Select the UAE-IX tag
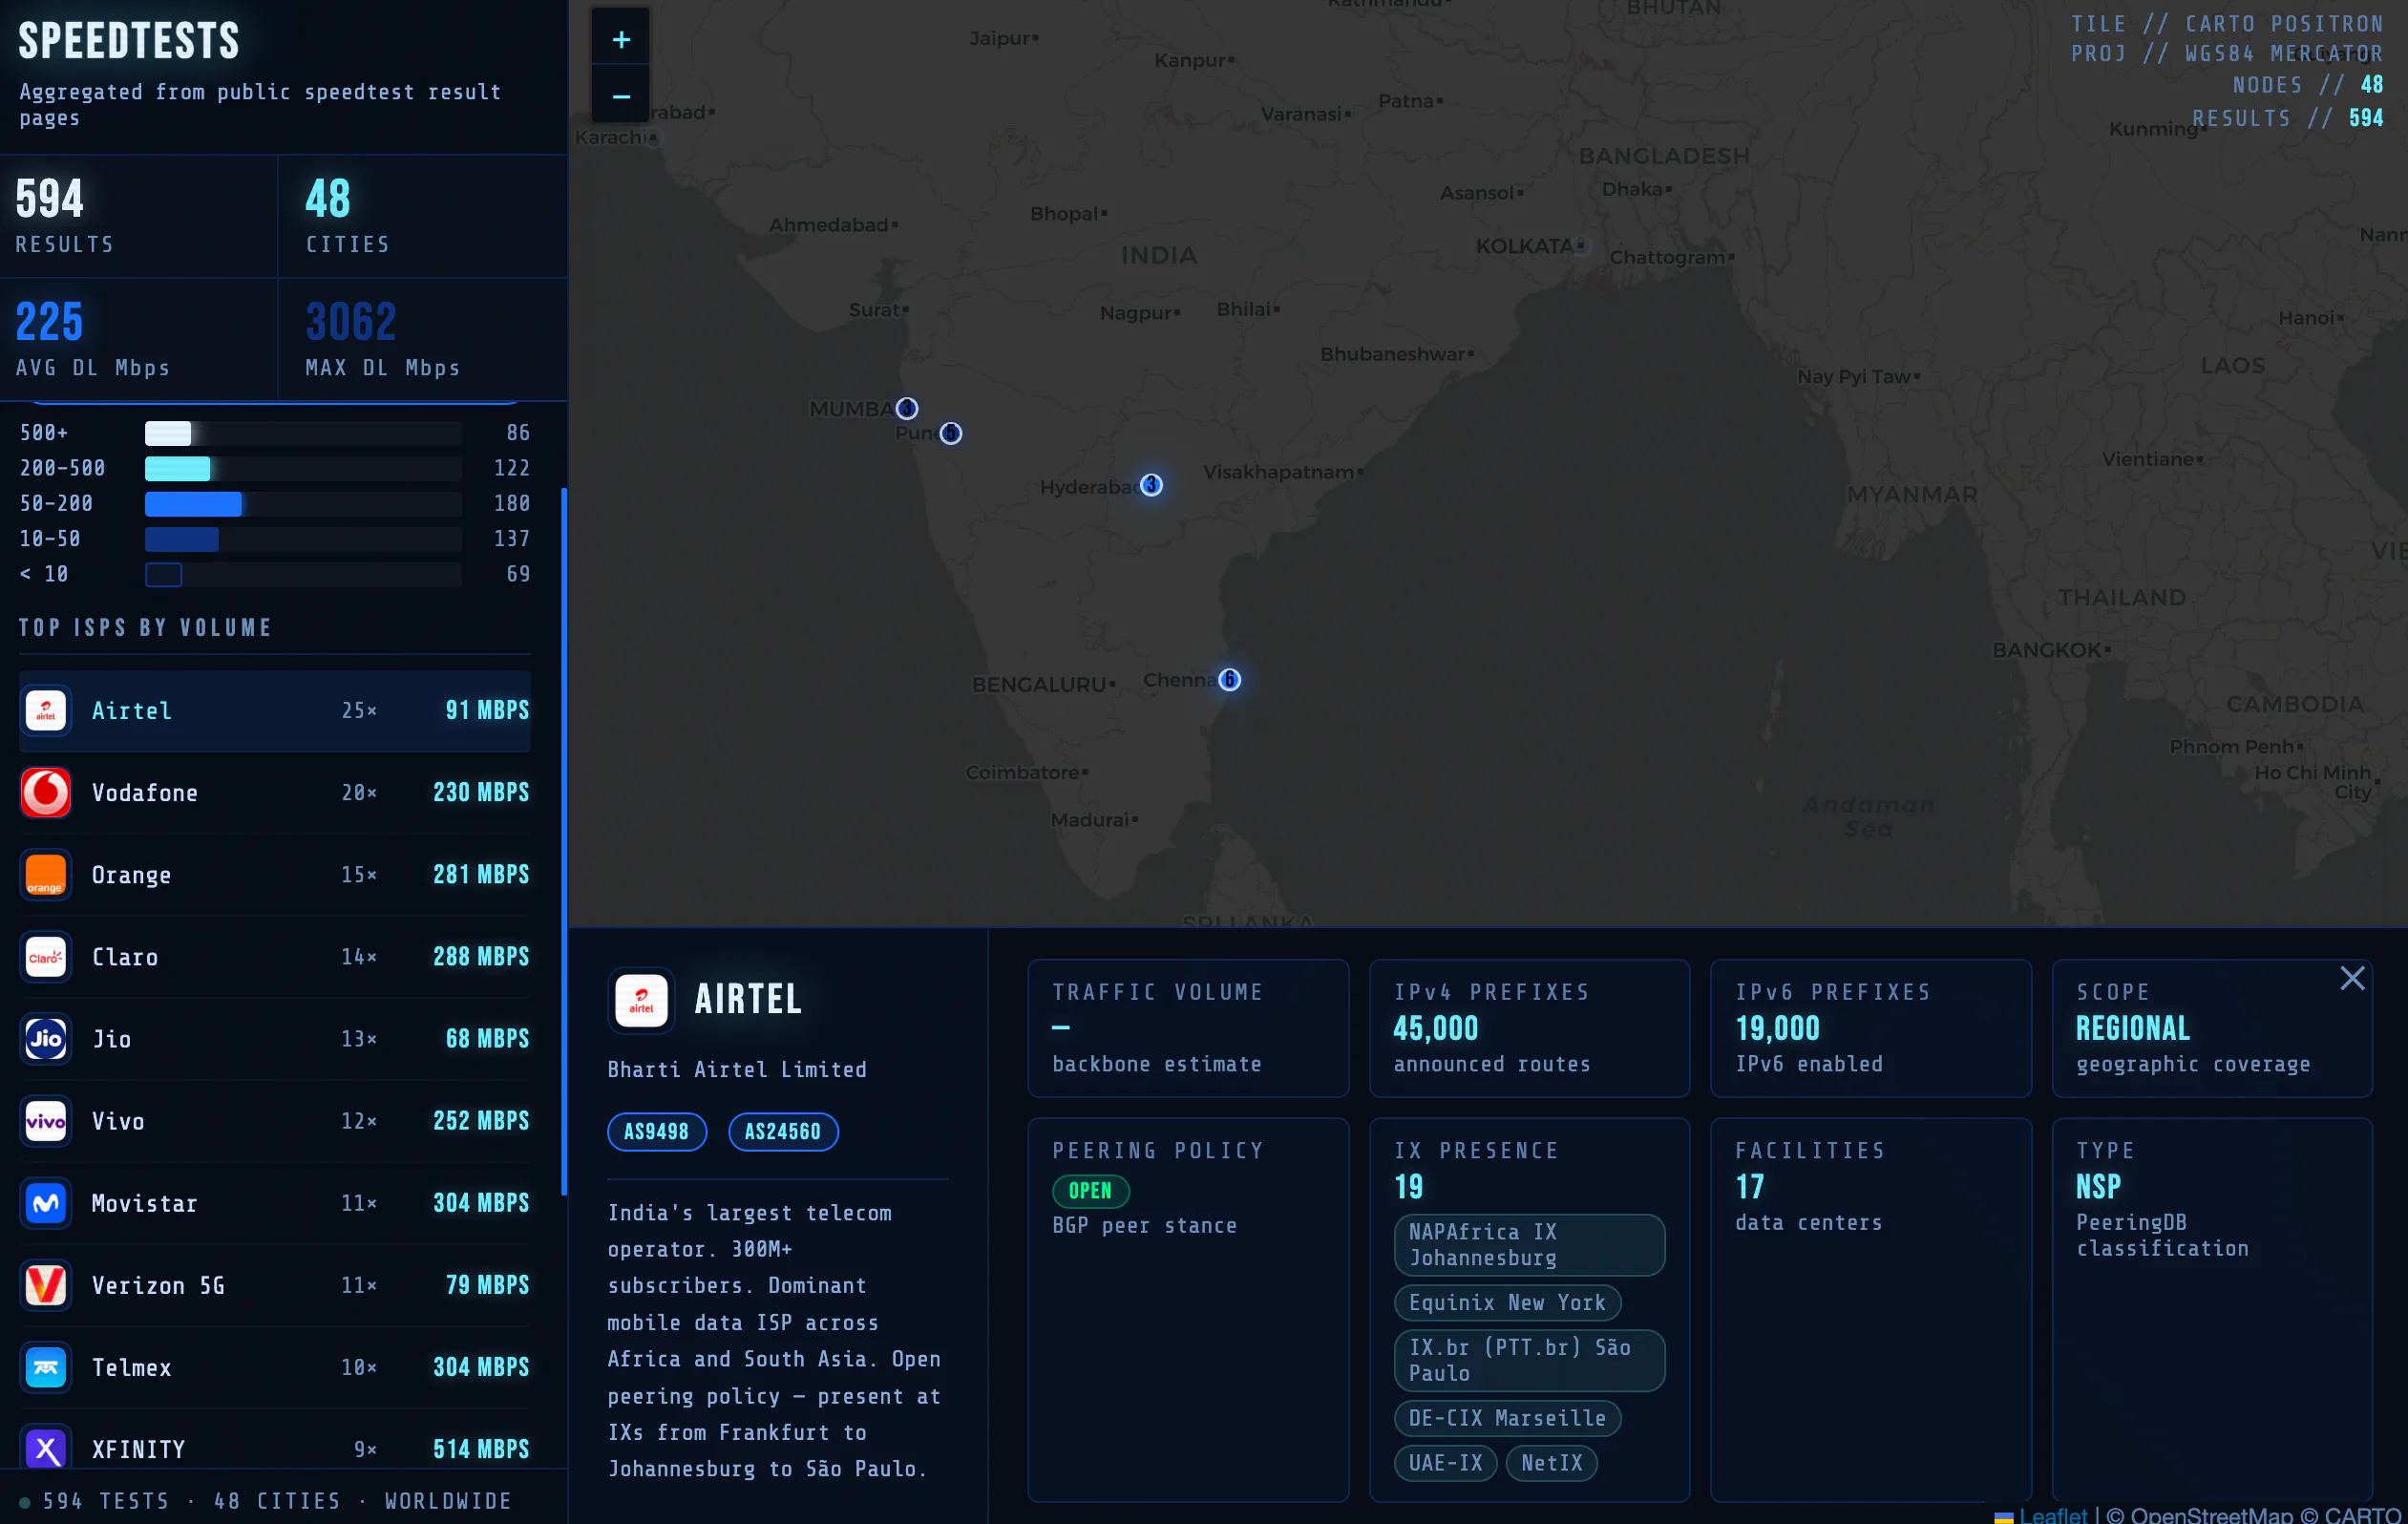This screenshot has width=2408, height=1524. coord(1445,1463)
